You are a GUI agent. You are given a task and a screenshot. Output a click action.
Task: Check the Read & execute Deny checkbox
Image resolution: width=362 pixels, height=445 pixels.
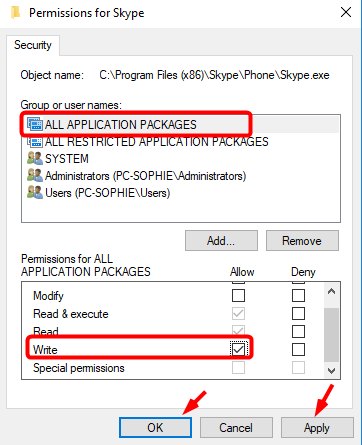[298, 313]
